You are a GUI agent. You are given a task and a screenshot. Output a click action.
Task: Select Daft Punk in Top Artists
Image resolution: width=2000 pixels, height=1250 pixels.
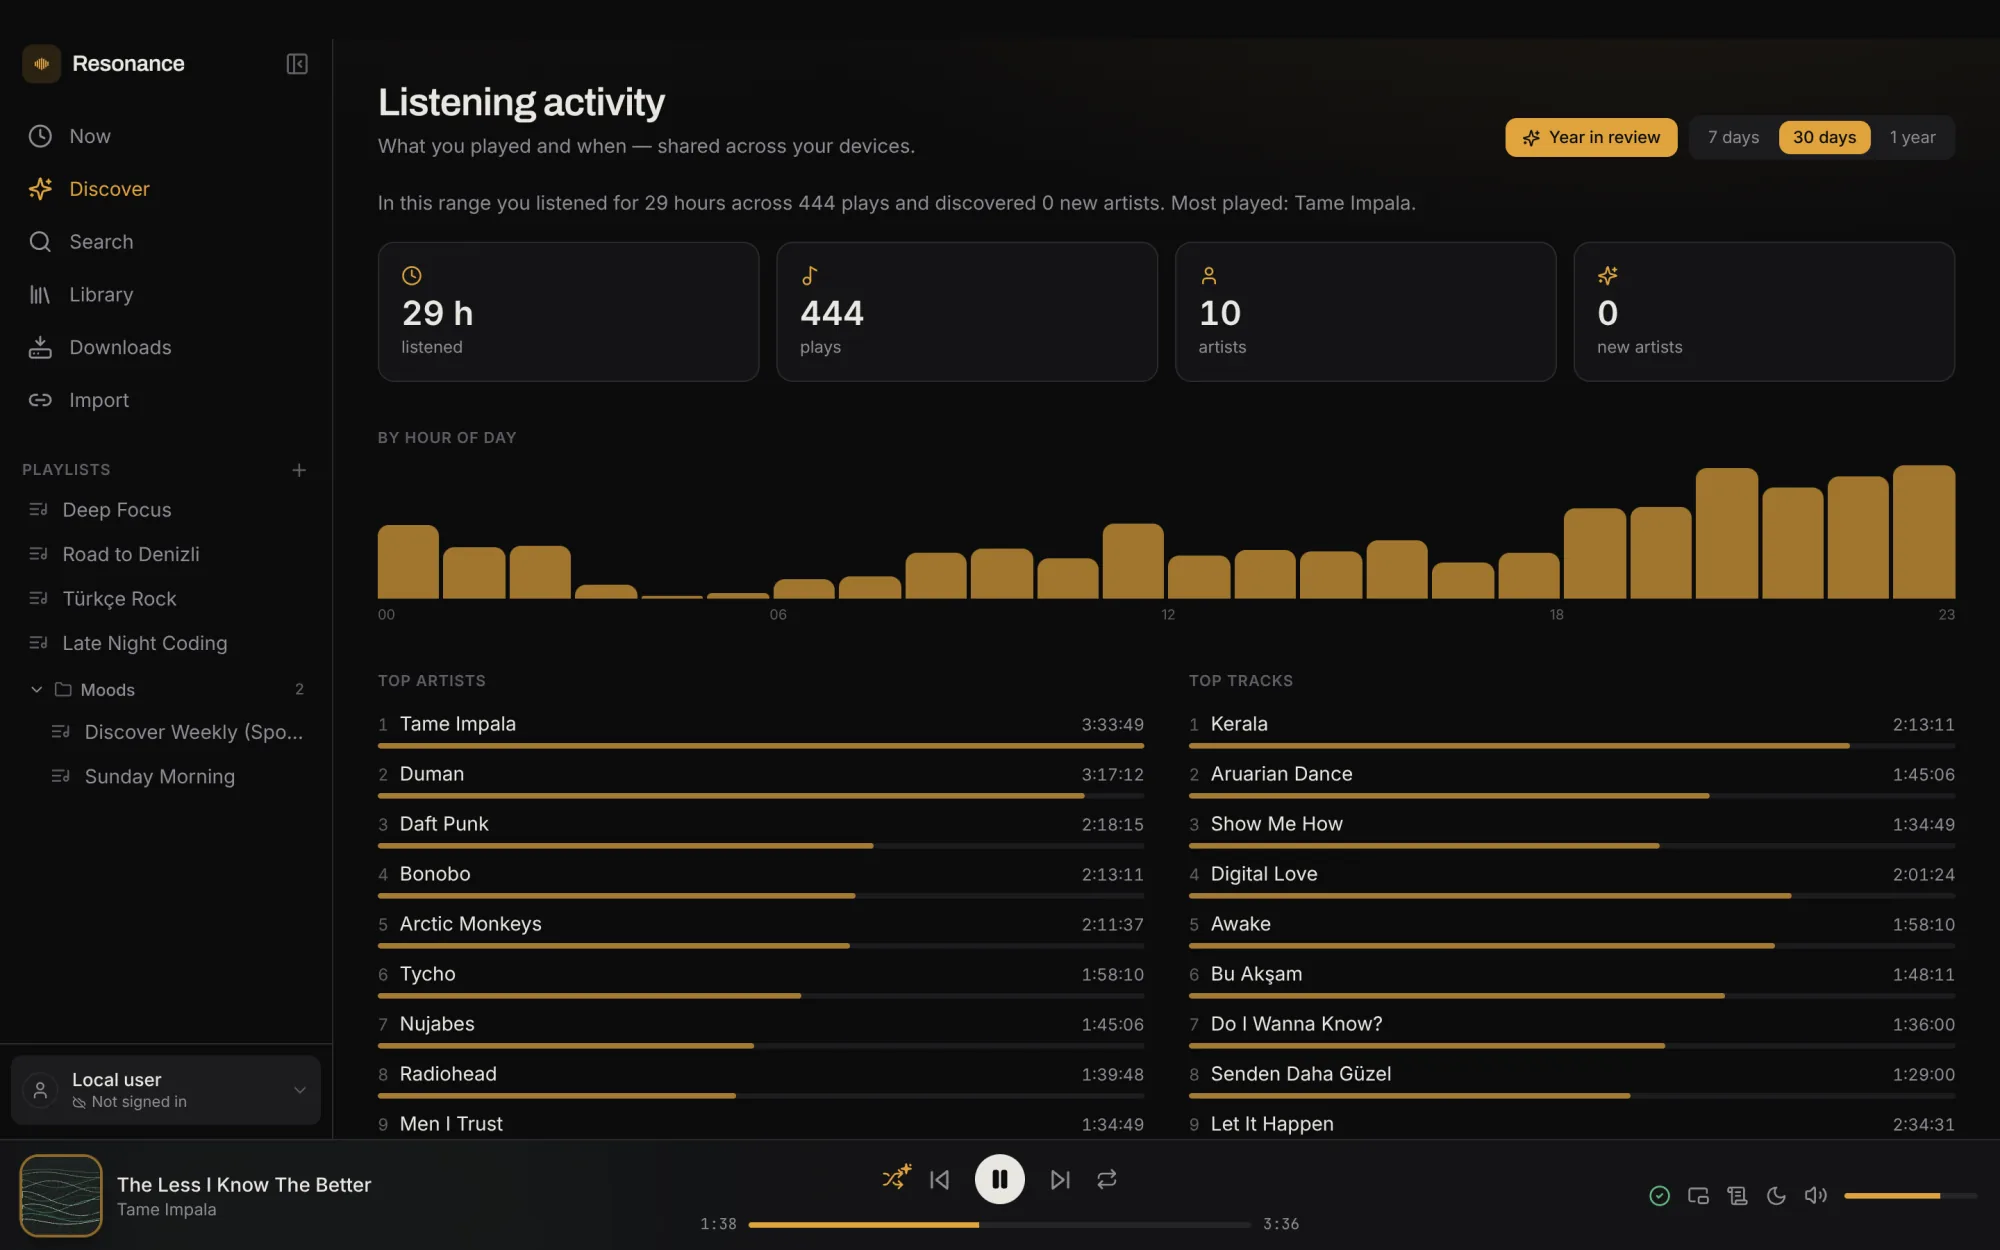pyautogui.click(x=760, y=829)
